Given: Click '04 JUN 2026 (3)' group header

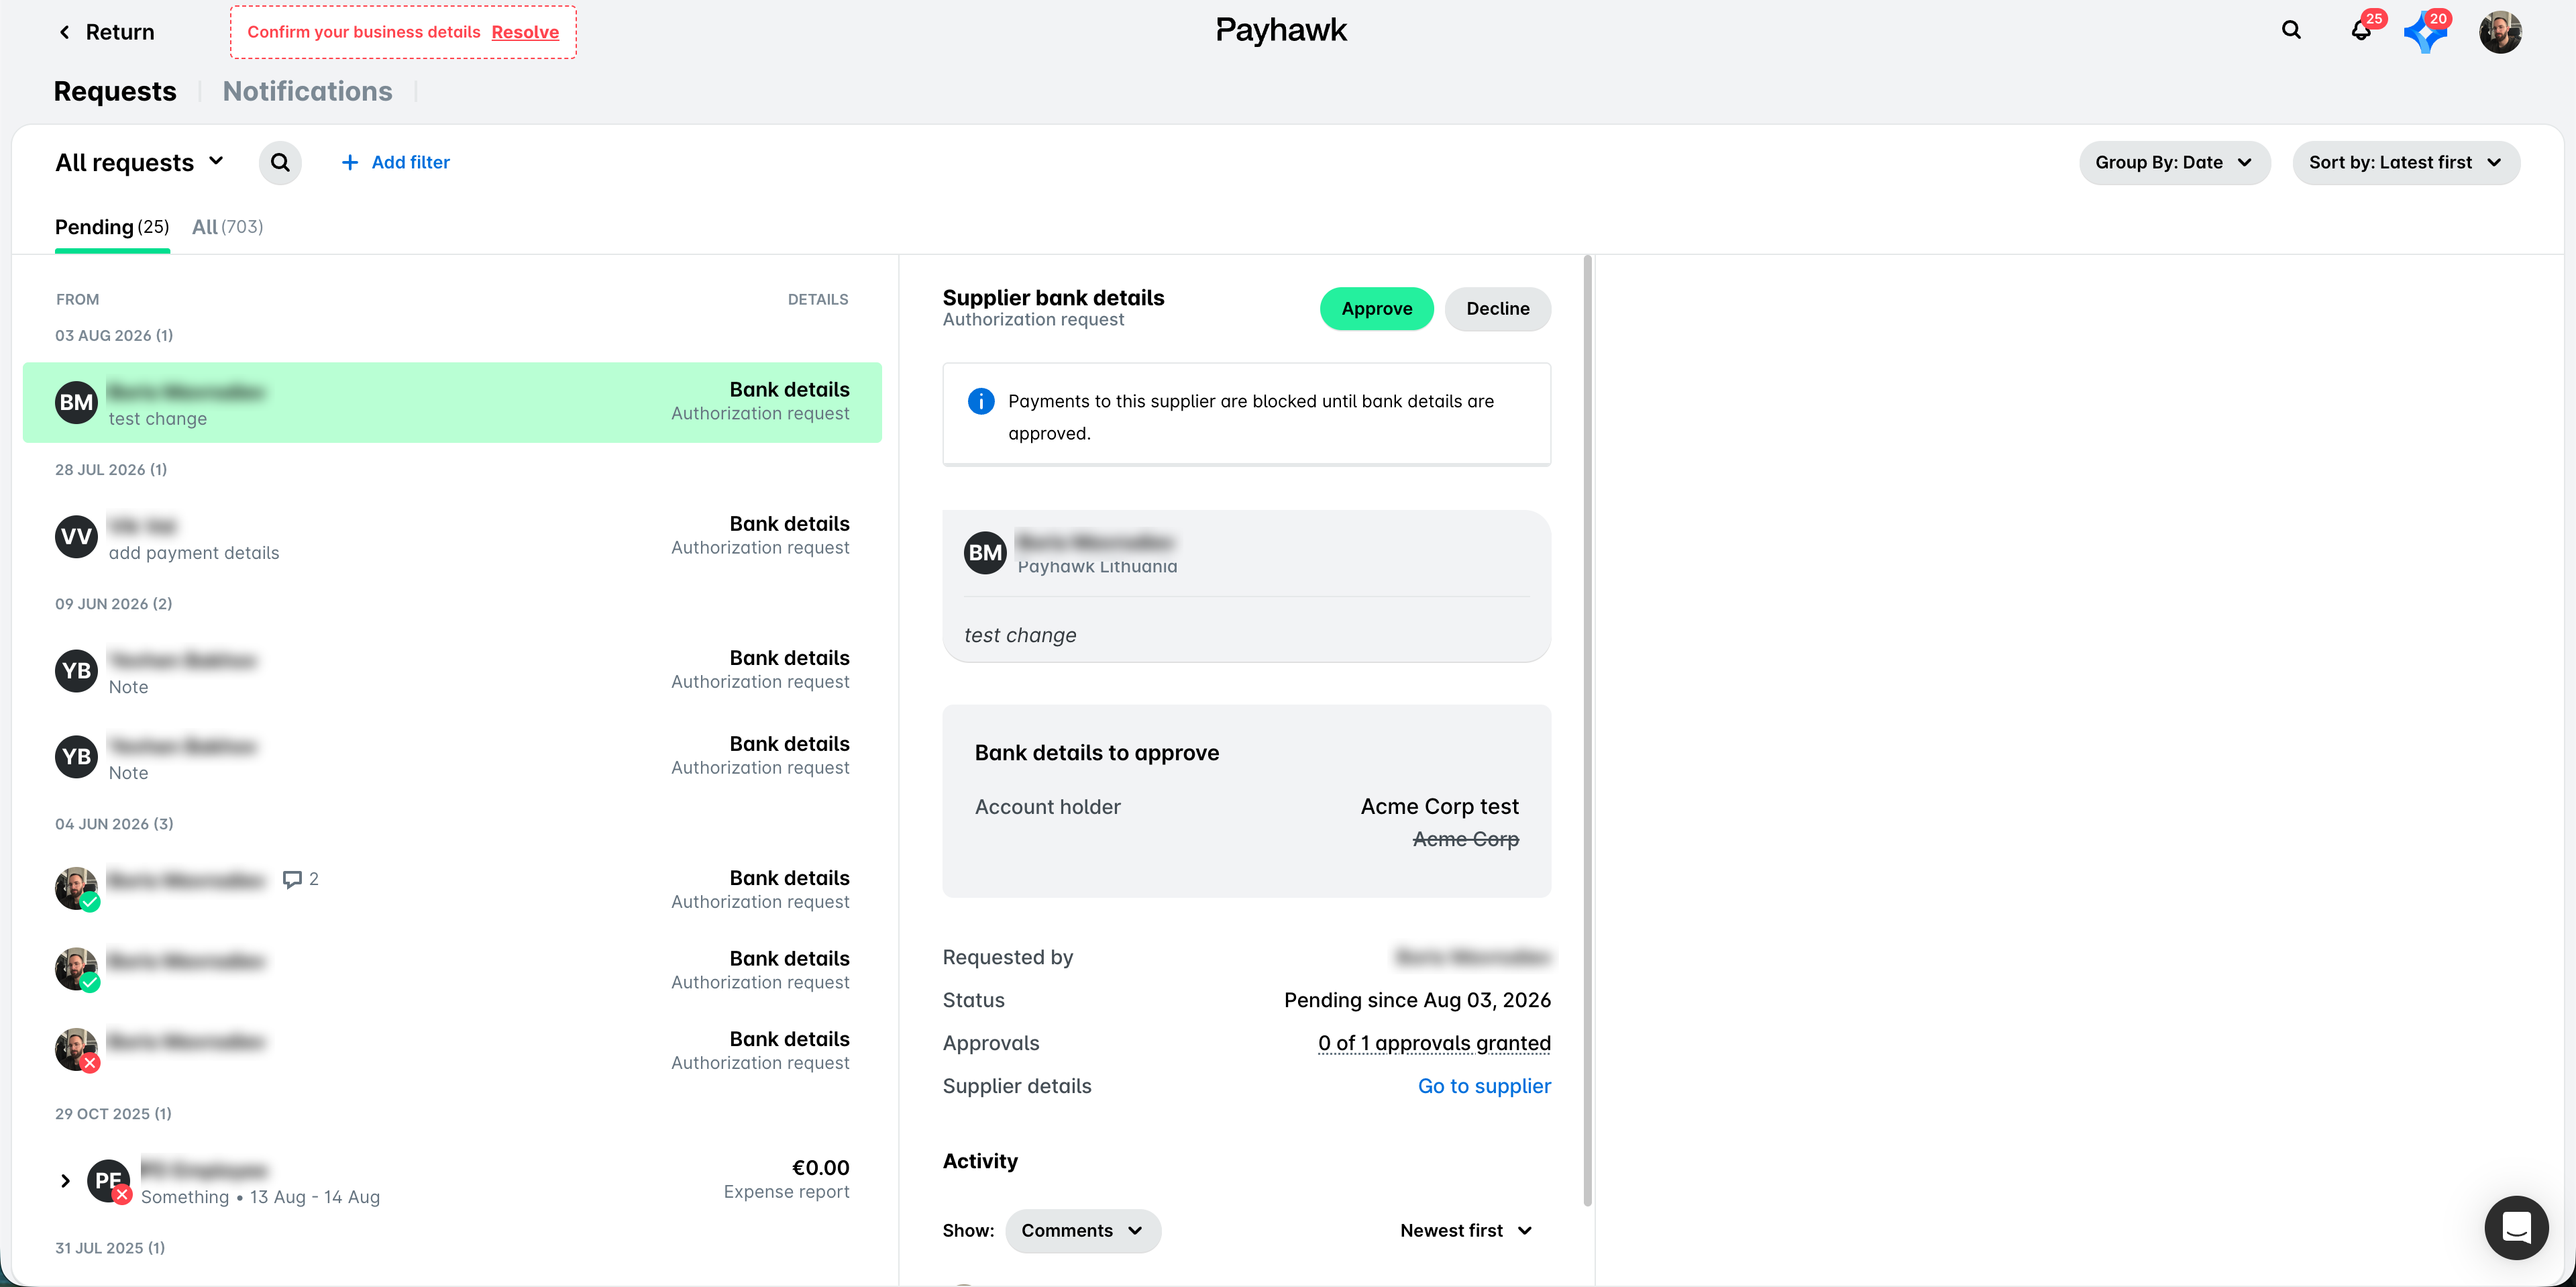Looking at the screenshot, I should pos(114,823).
